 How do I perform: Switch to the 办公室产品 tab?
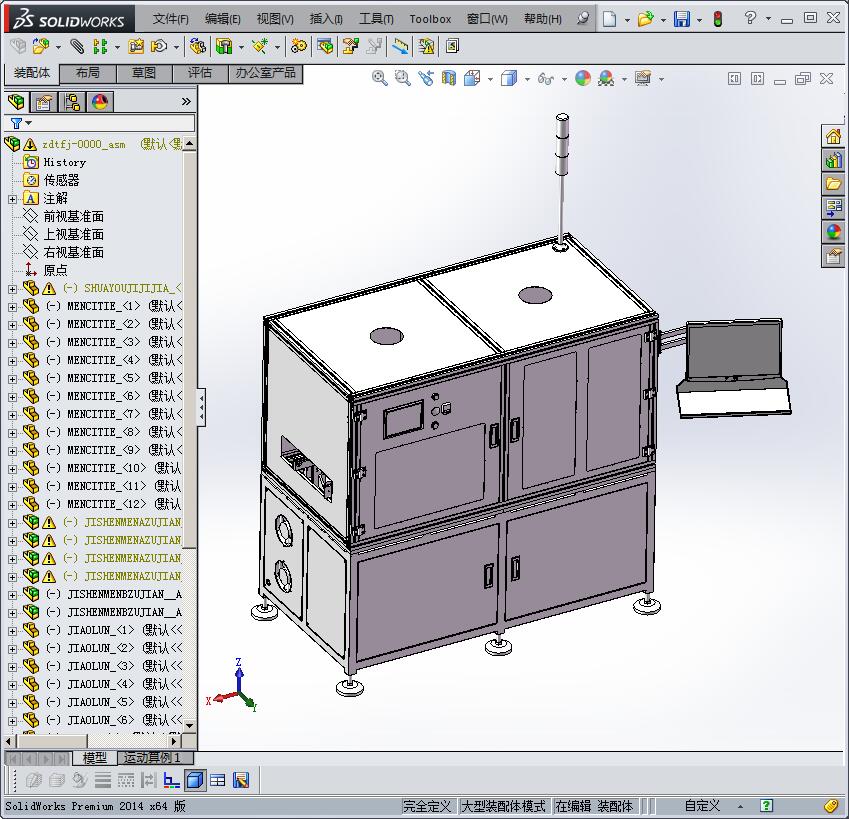click(x=265, y=73)
